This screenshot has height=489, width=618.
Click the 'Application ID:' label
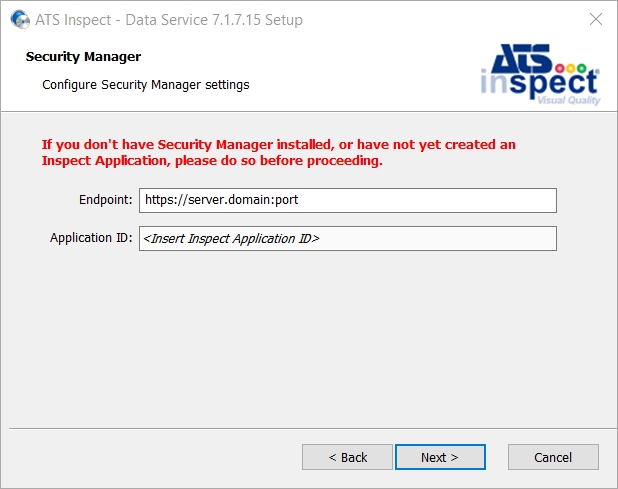tap(91, 238)
